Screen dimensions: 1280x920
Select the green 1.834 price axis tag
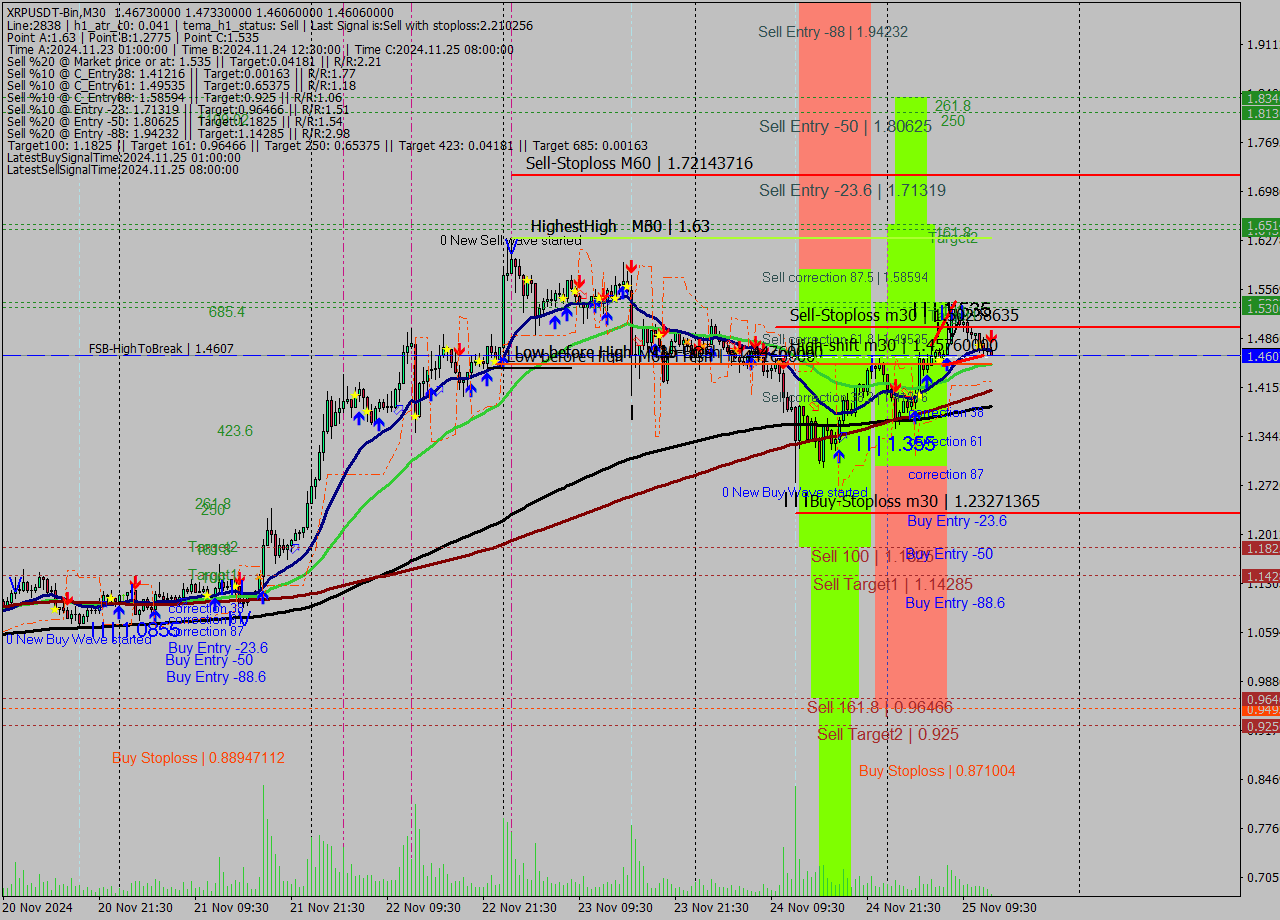pyautogui.click(x=1261, y=98)
